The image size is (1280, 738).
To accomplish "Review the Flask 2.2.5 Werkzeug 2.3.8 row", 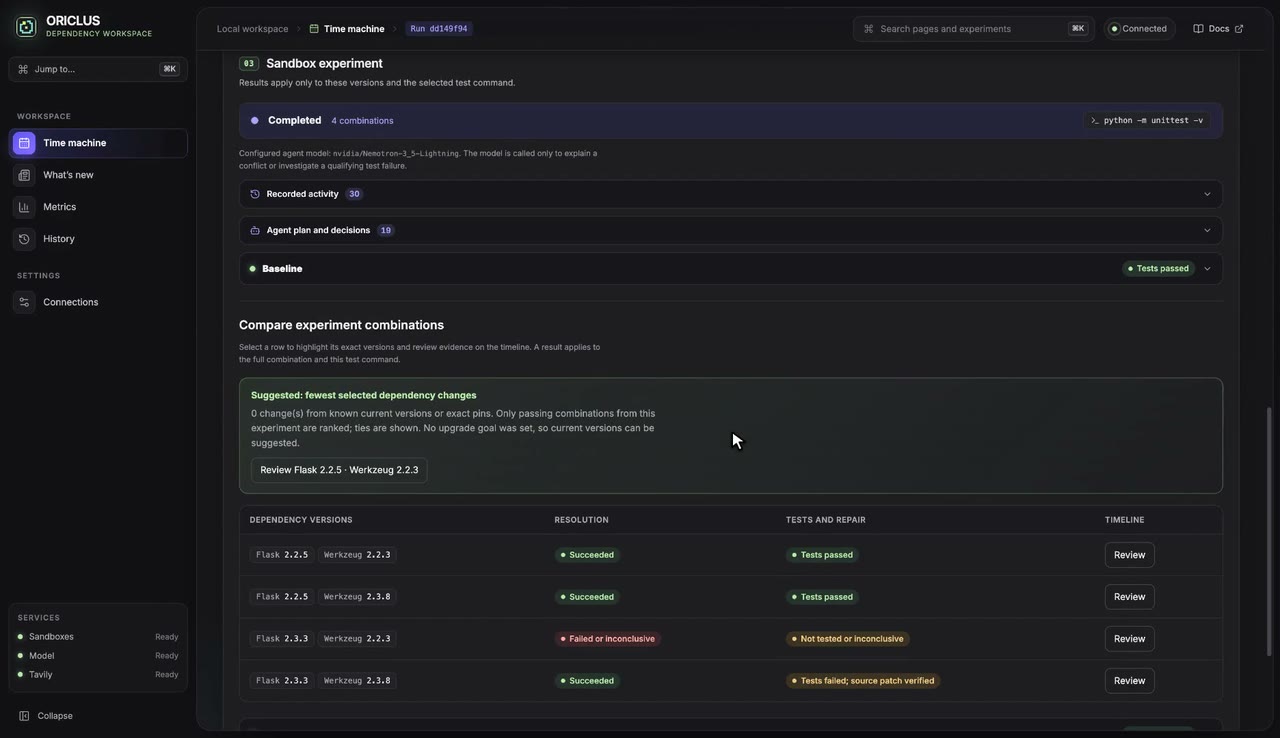I will pos(1129,597).
